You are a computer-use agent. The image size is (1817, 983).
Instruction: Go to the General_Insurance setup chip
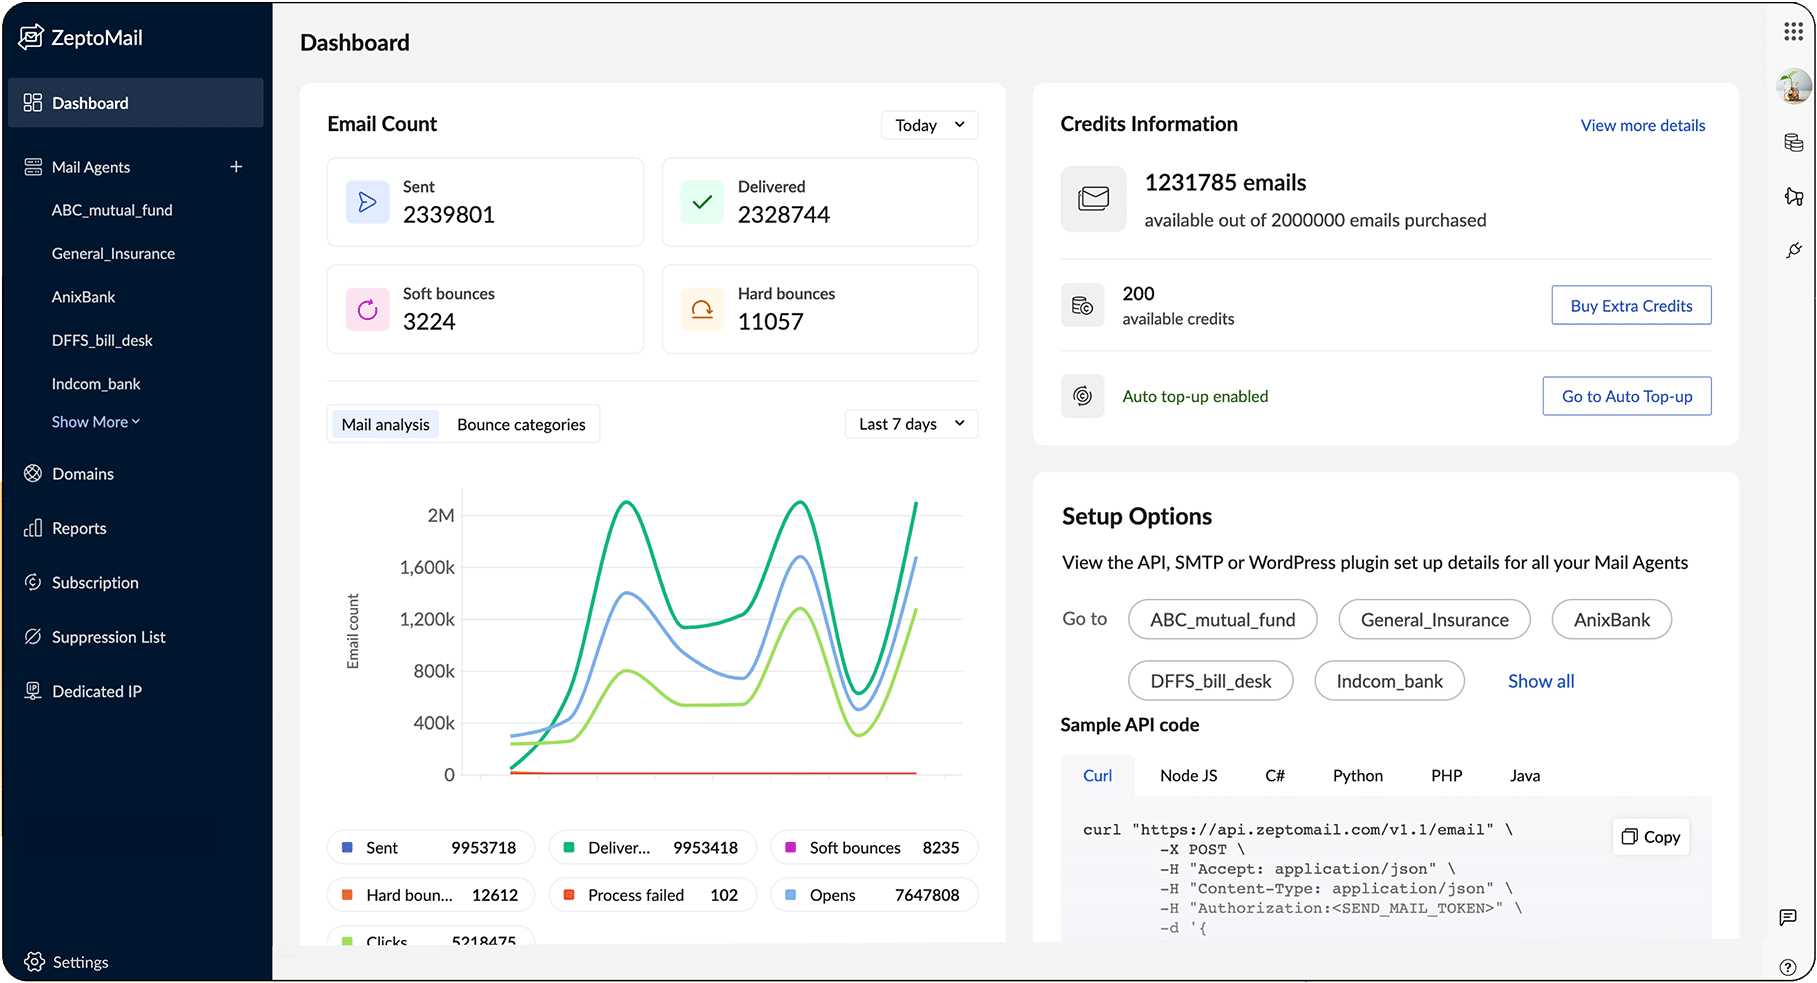coord(1434,619)
